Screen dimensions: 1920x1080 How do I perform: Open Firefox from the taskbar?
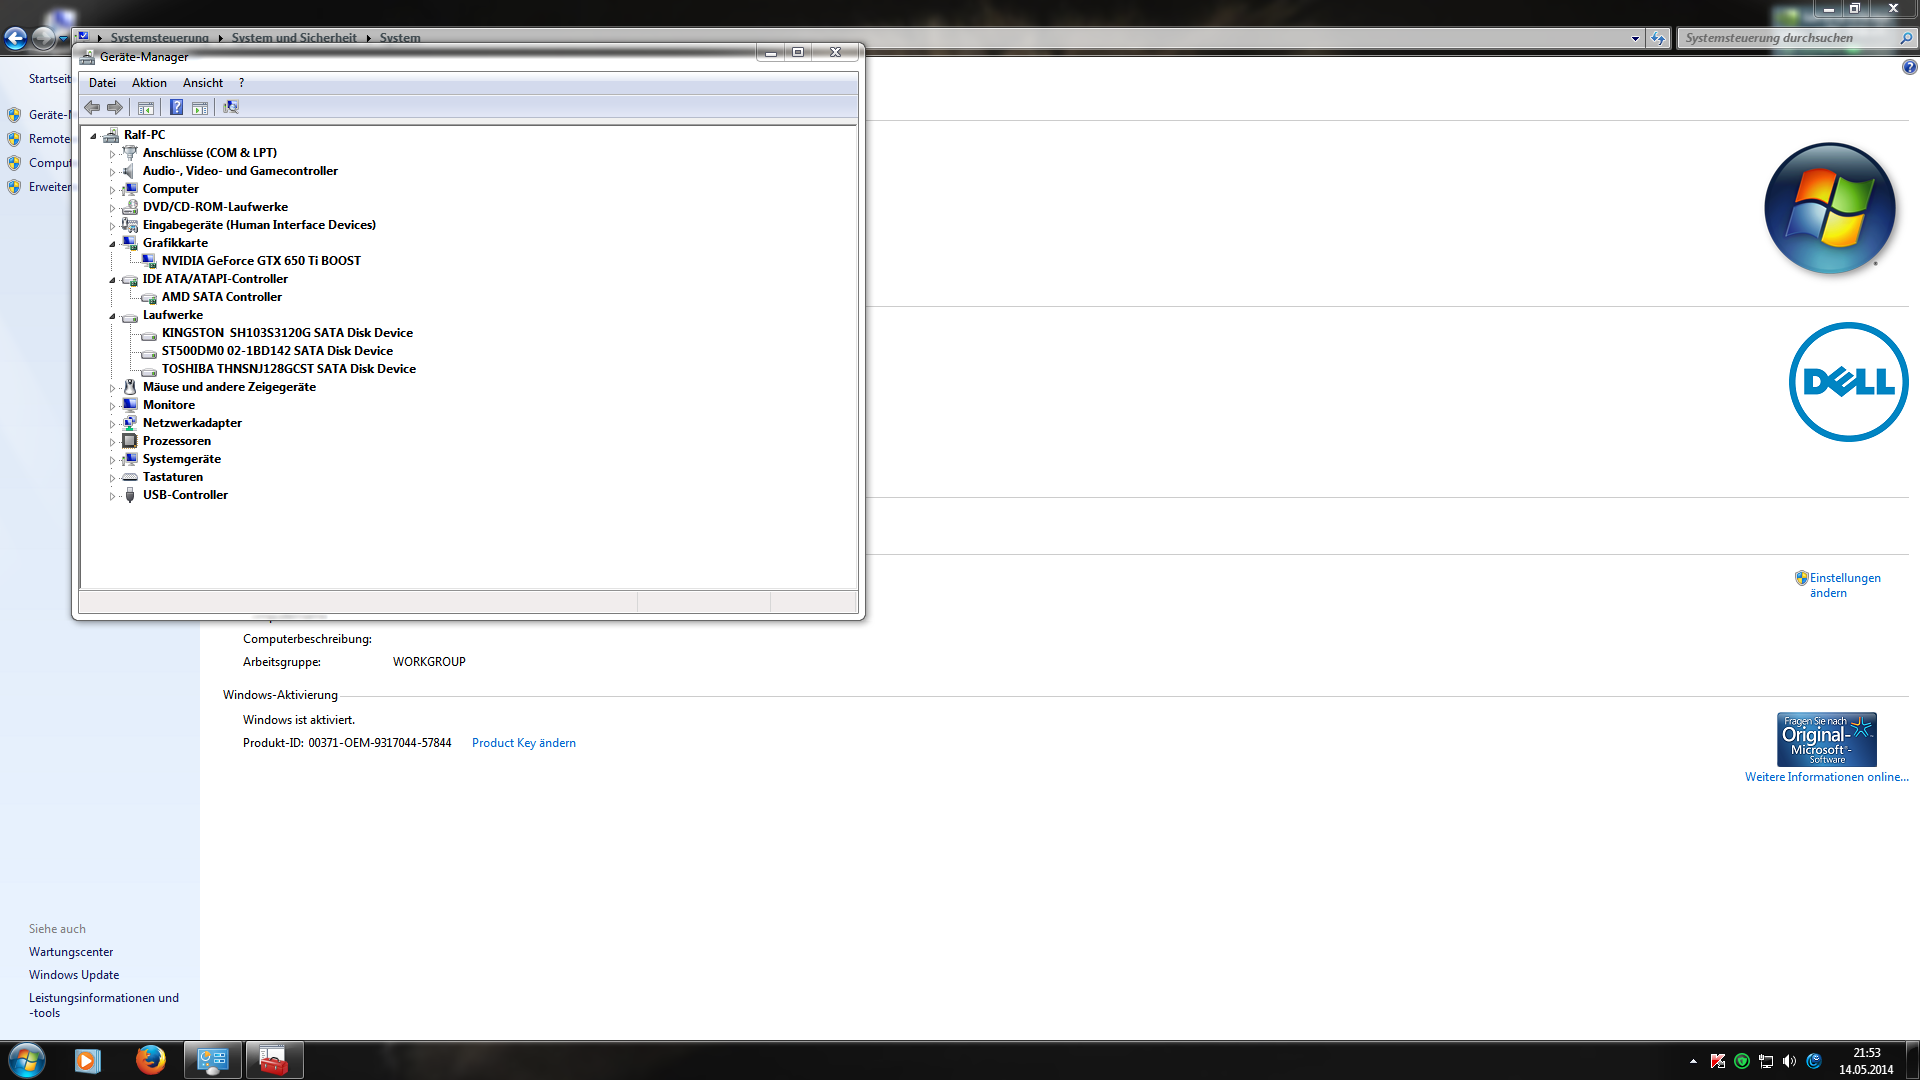tap(150, 1060)
